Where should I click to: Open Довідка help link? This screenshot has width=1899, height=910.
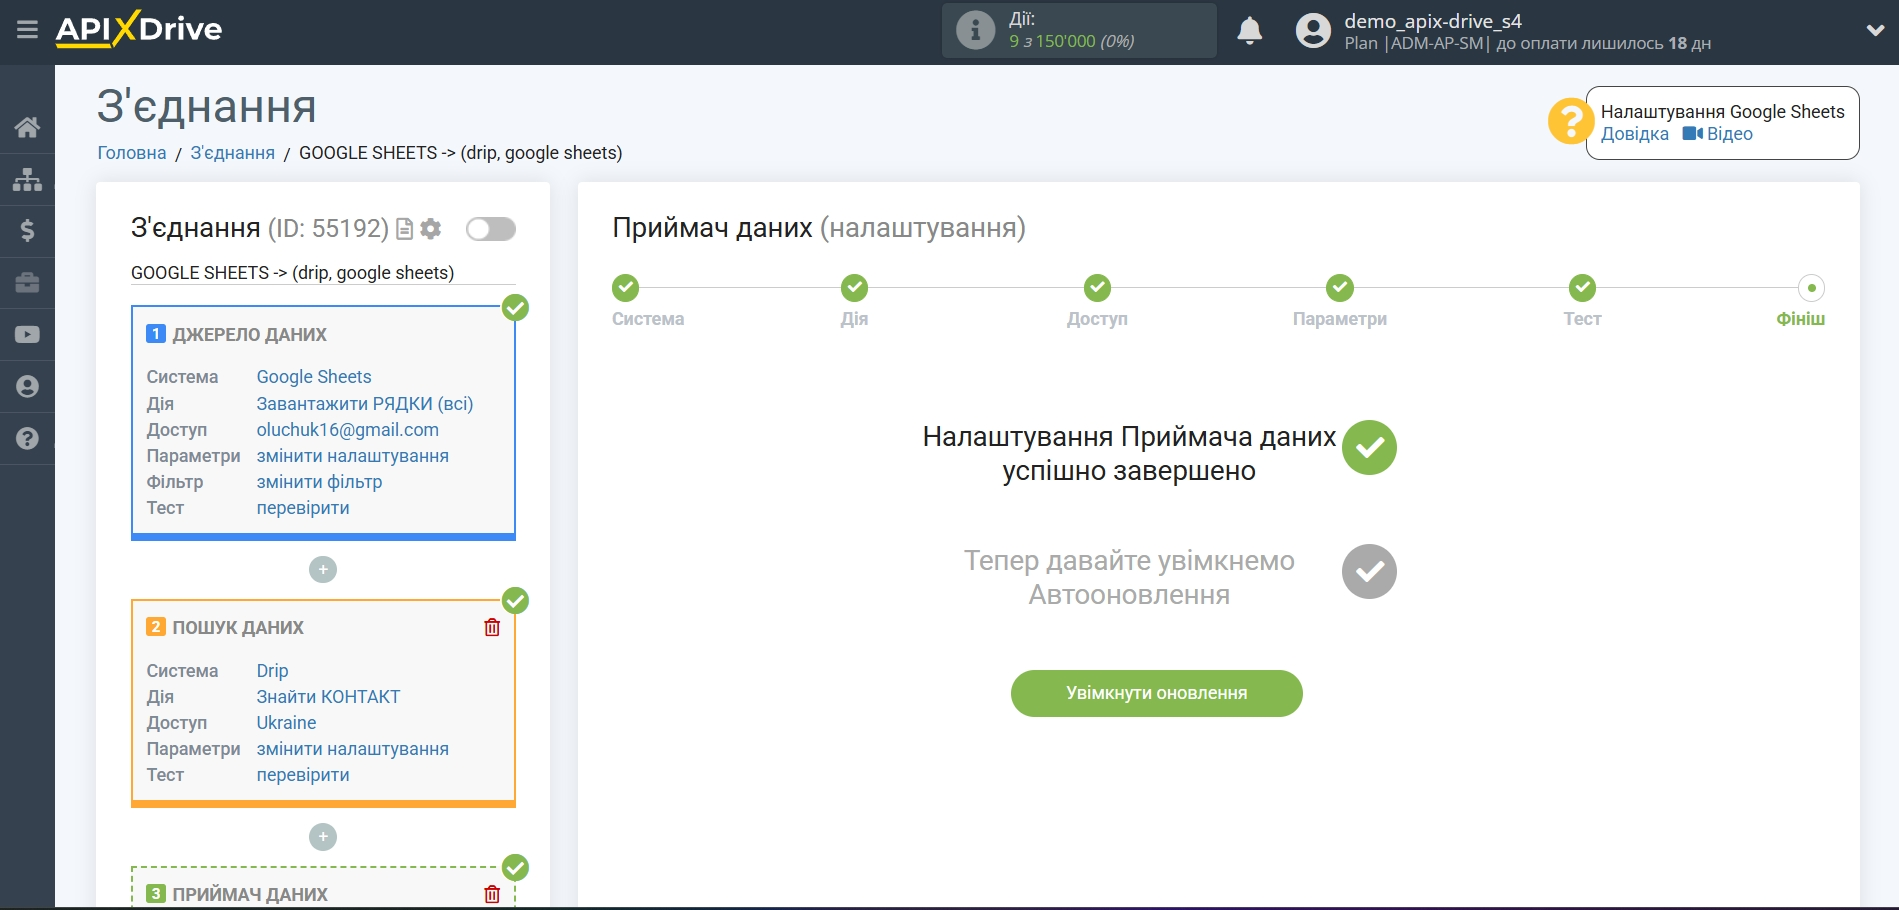tap(1634, 134)
